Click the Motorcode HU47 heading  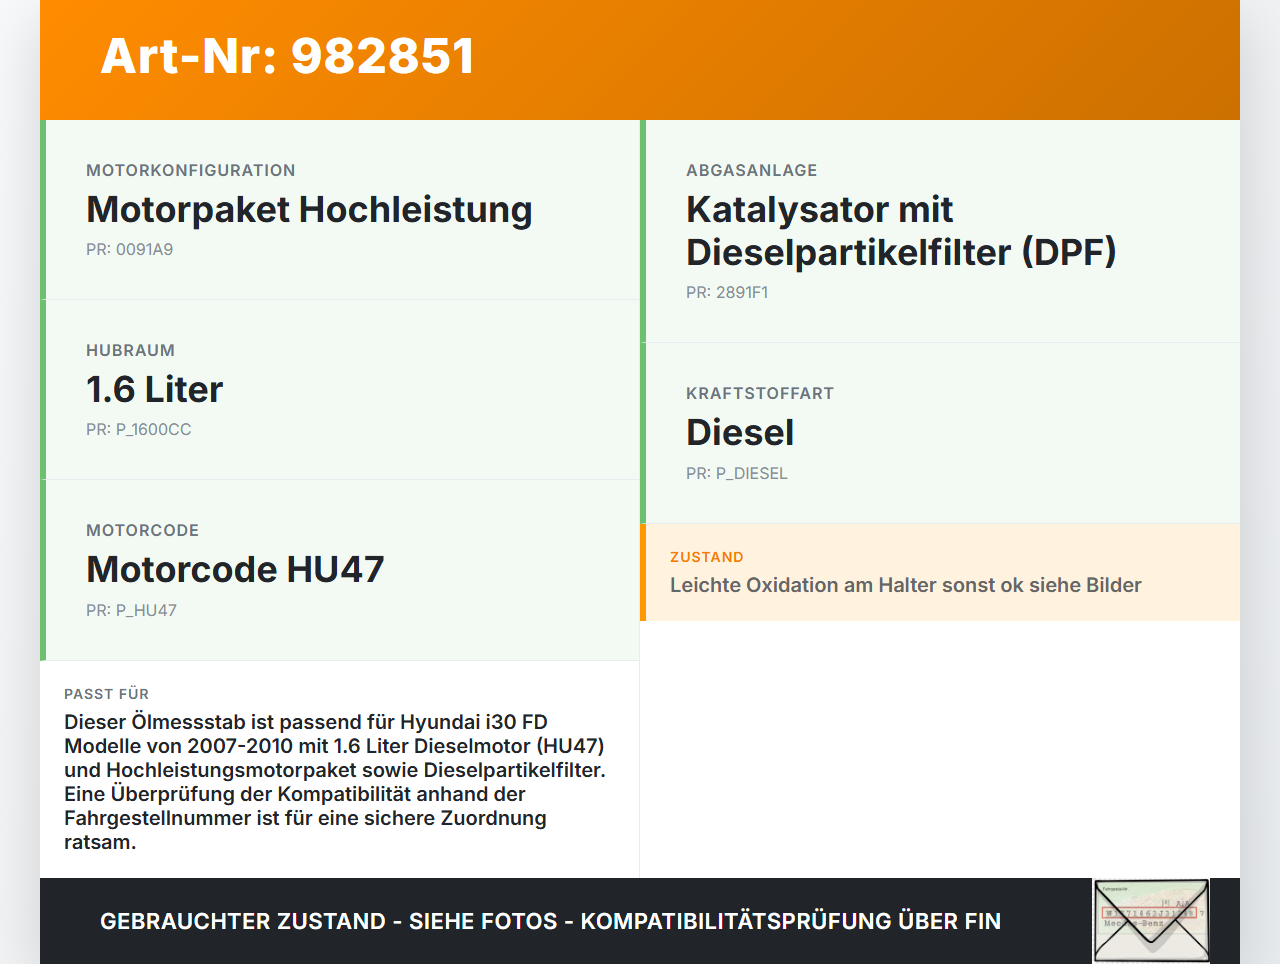235,570
